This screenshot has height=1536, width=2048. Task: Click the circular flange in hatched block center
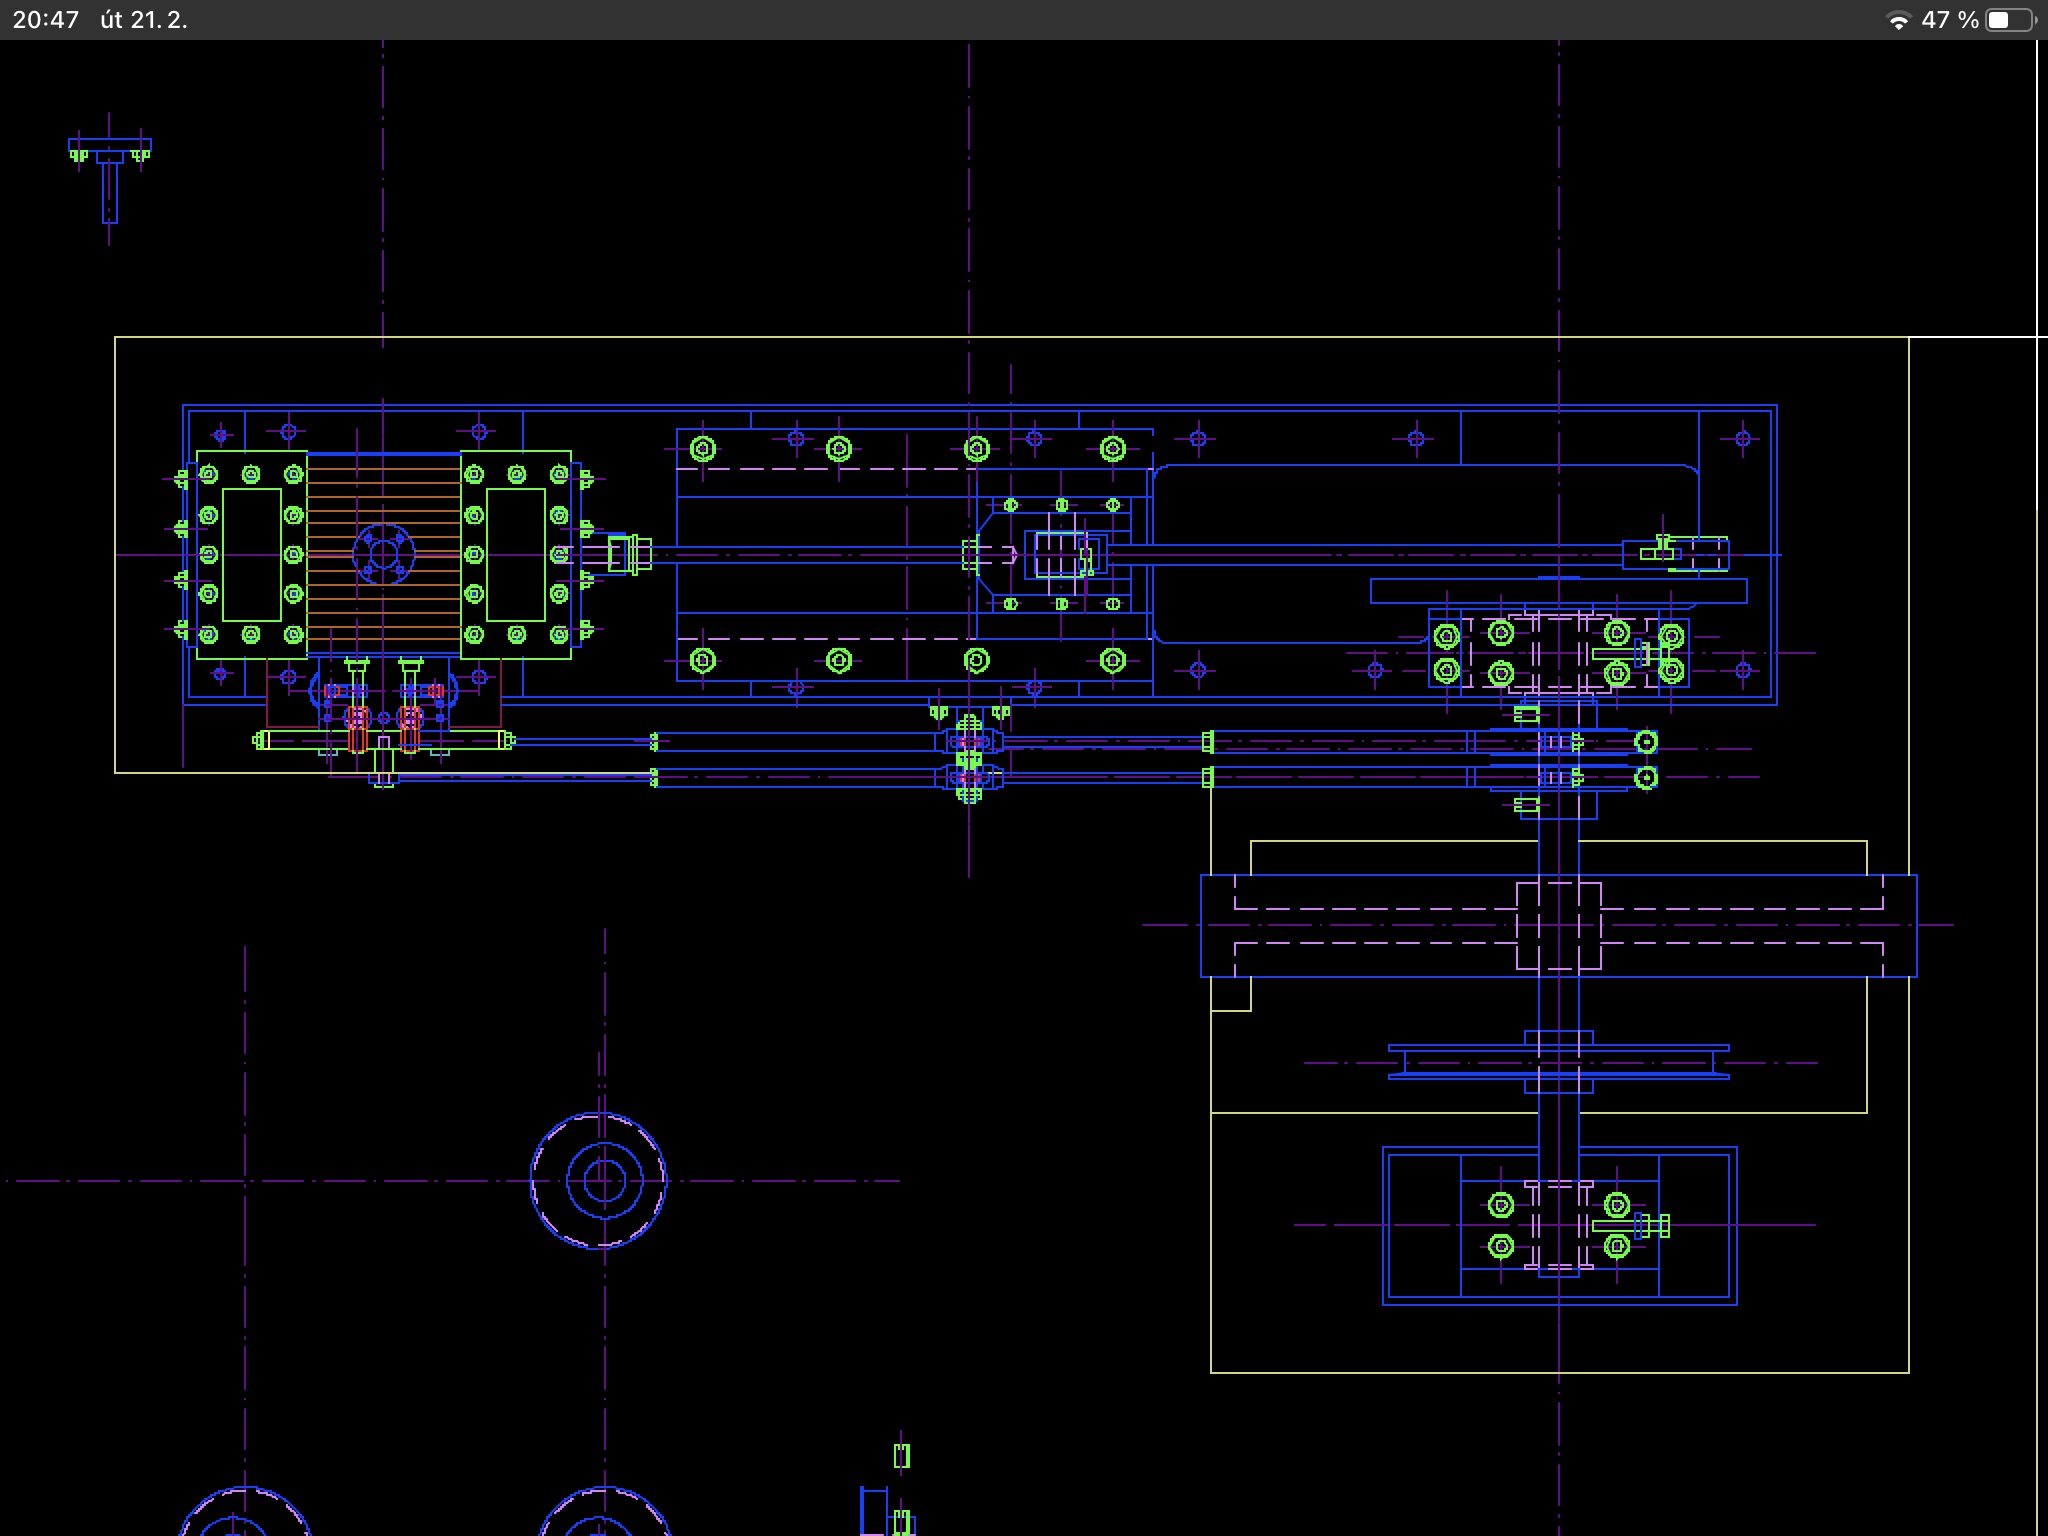pyautogui.click(x=383, y=554)
